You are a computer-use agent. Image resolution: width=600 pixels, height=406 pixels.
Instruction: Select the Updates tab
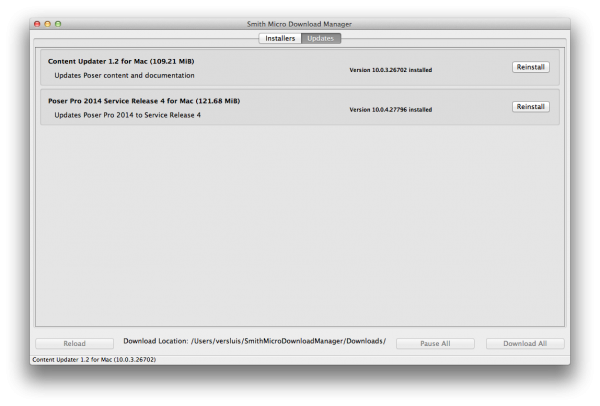[321, 38]
